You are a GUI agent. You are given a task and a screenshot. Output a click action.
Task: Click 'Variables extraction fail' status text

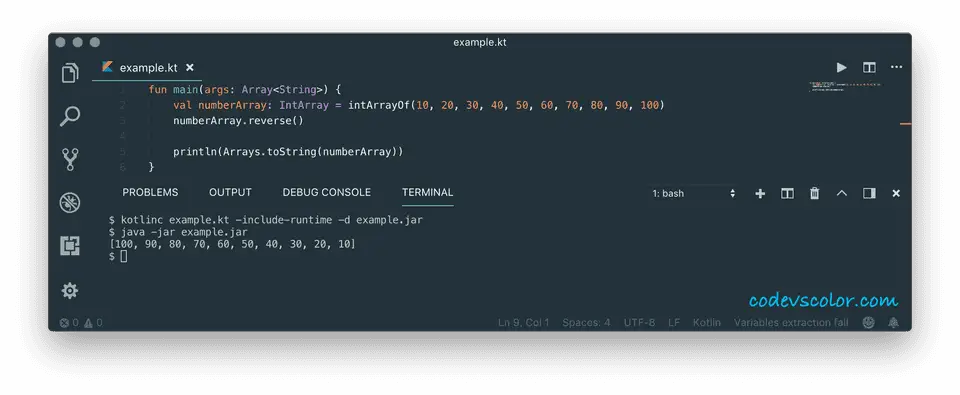[x=791, y=323]
